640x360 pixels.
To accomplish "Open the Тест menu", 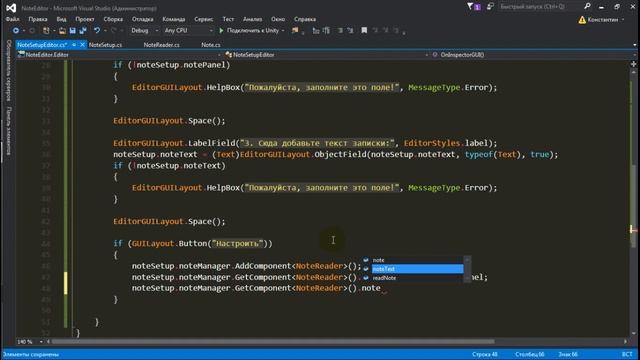I will (x=228, y=19).
